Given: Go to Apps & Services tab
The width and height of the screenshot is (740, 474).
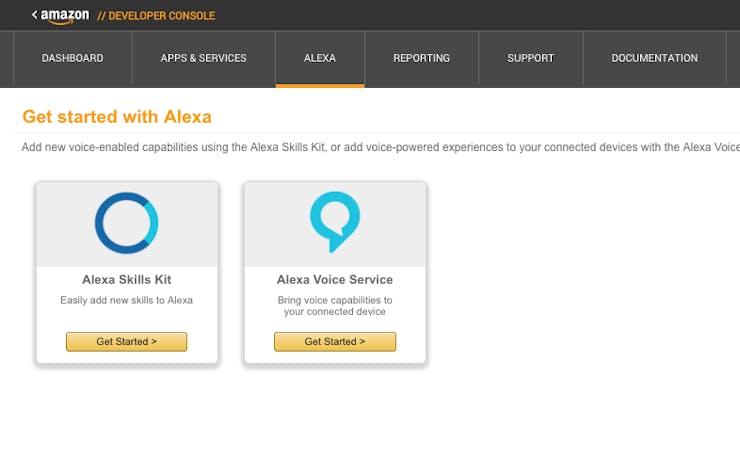Looking at the screenshot, I should pyautogui.click(x=203, y=59).
